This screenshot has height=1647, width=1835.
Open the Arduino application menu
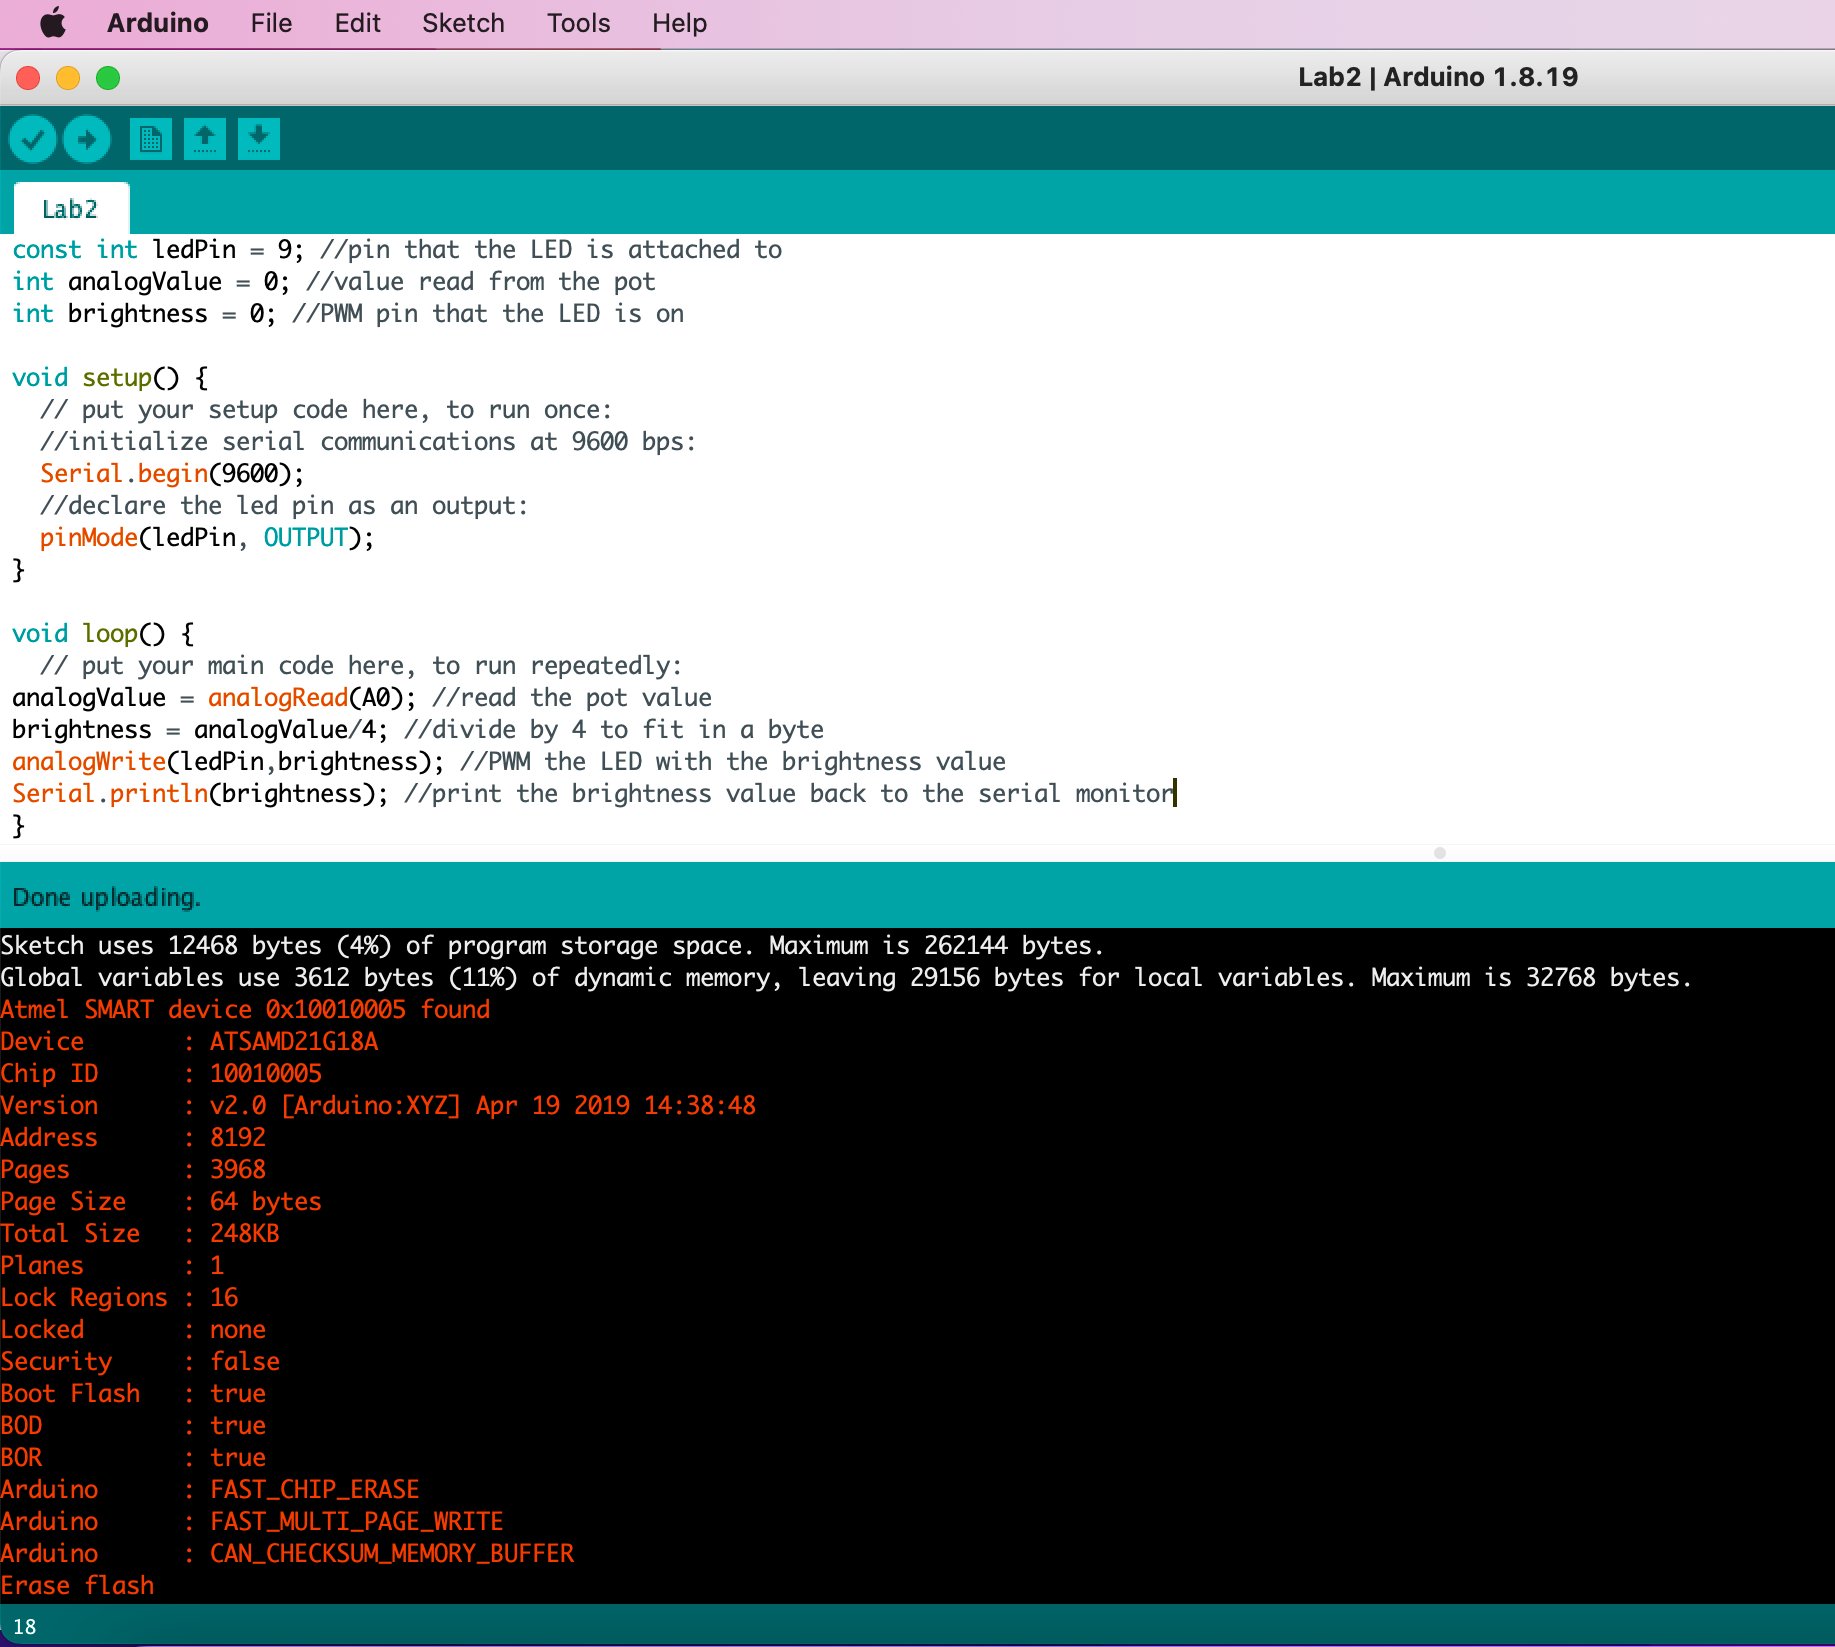pyautogui.click(x=158, y=23)
